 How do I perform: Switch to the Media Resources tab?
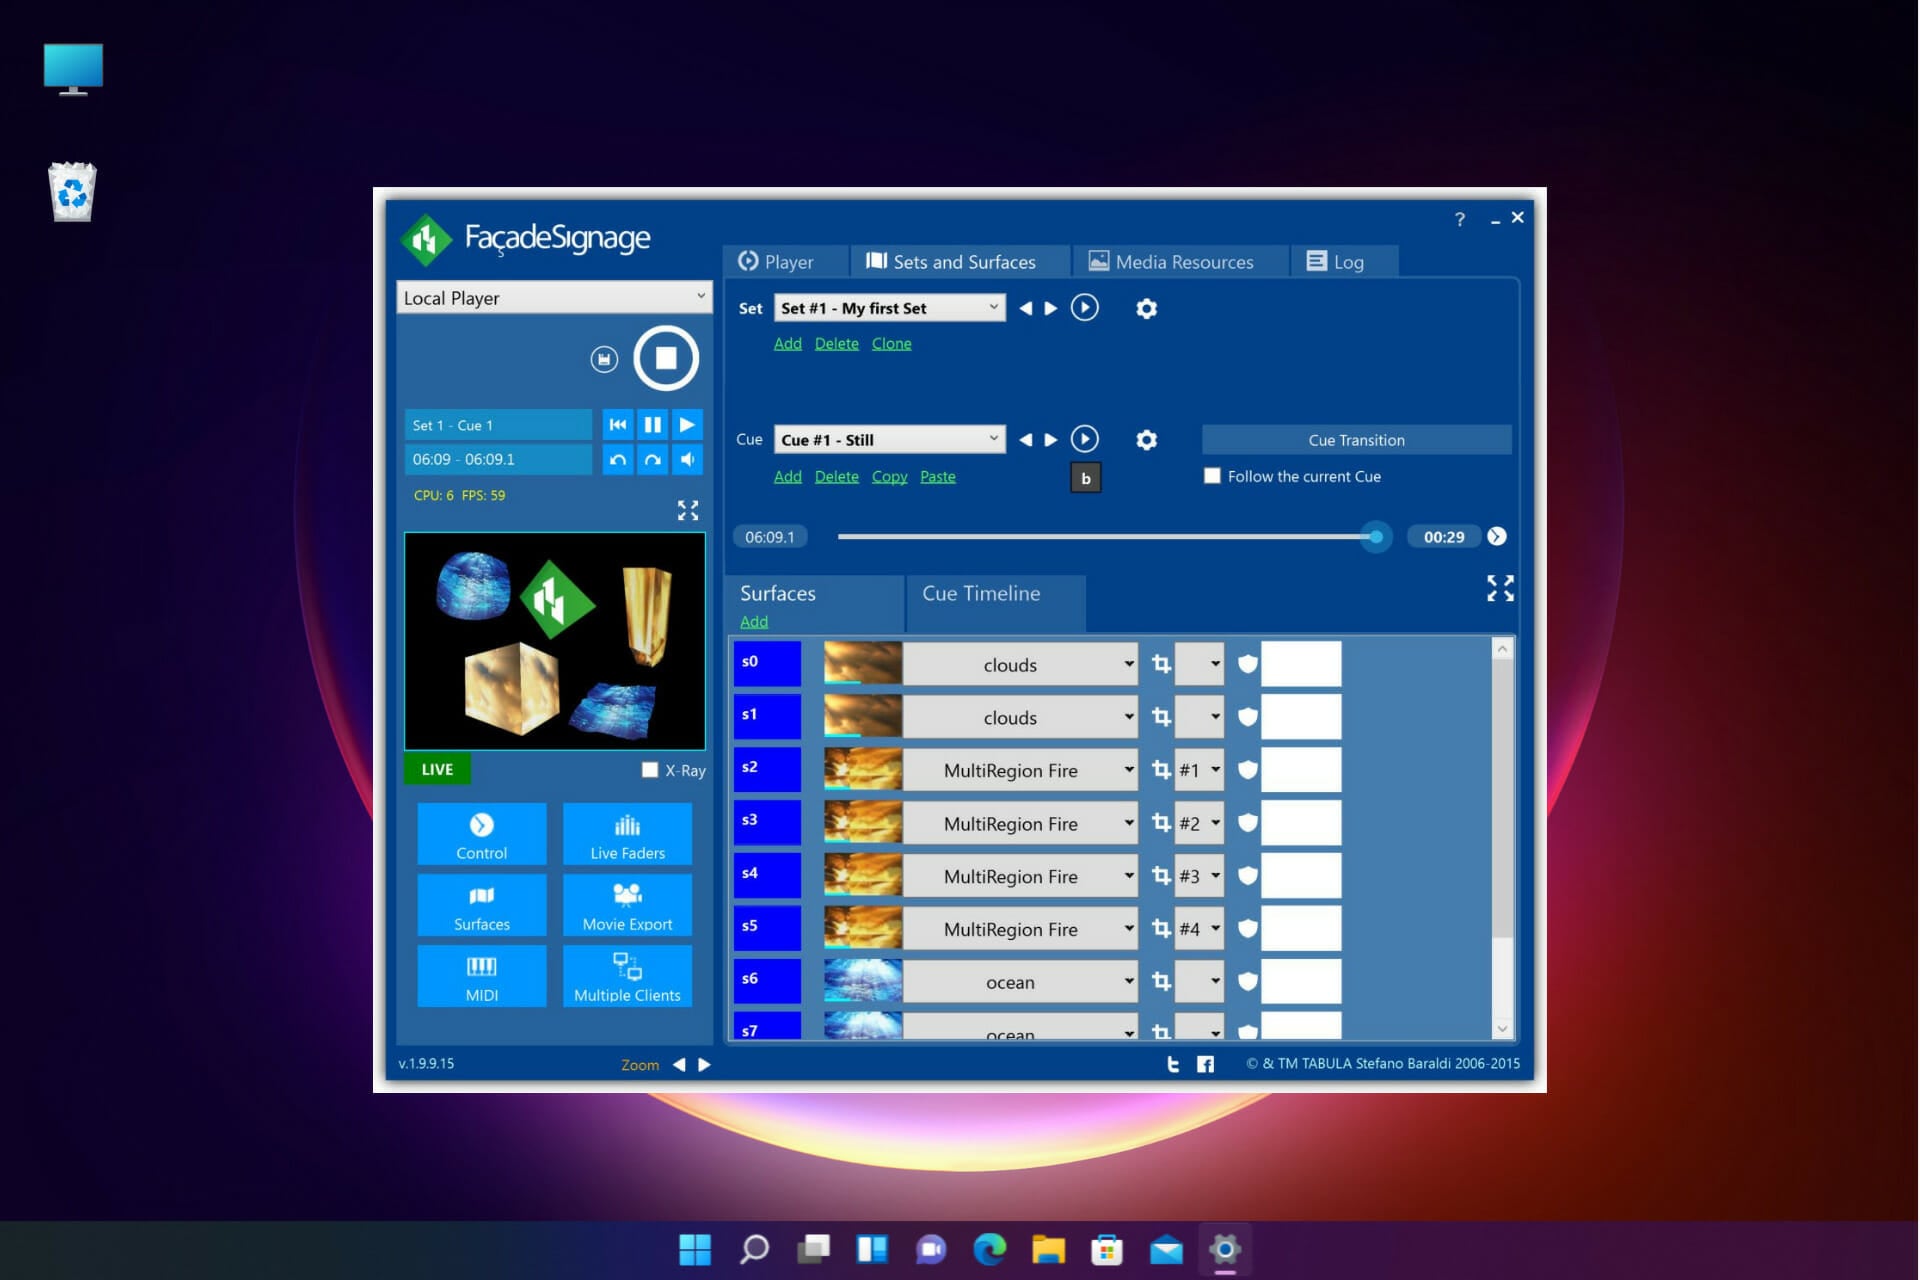click(1171, 262)
